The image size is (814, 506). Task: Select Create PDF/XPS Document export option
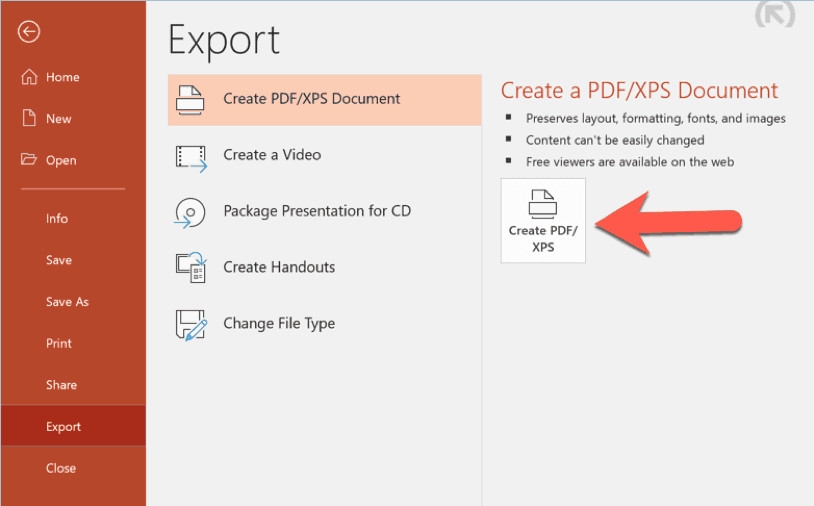[x=324, y=100]
